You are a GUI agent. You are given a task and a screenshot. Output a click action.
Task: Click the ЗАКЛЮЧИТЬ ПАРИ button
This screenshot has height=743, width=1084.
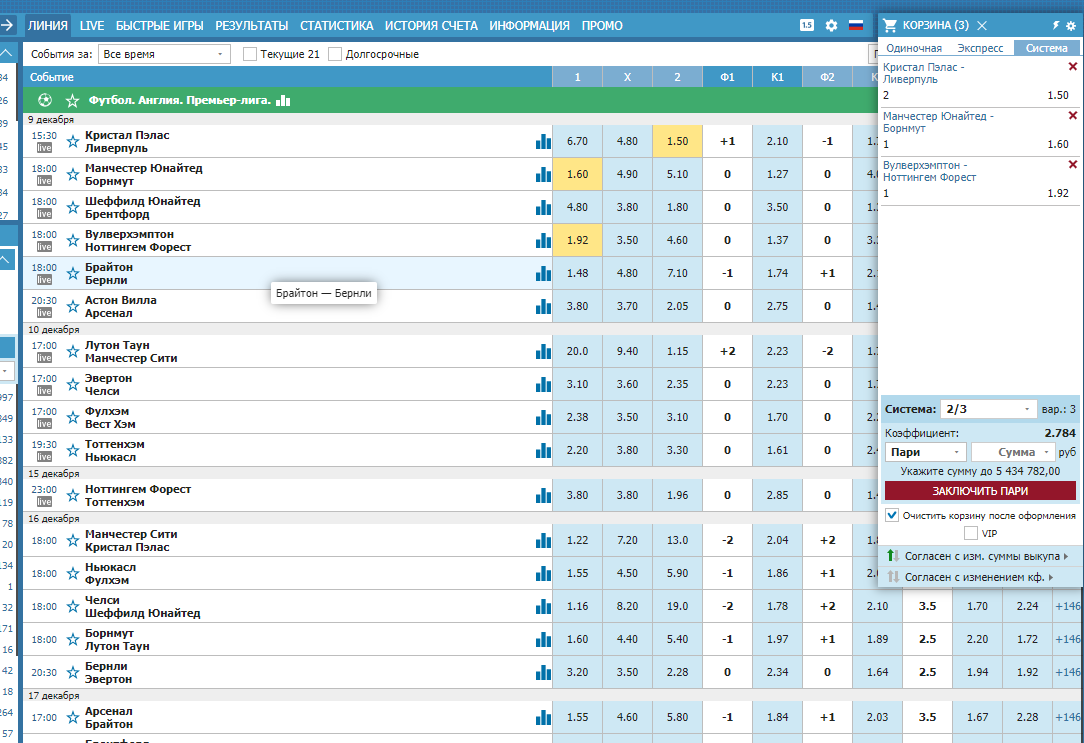[980, 491]
